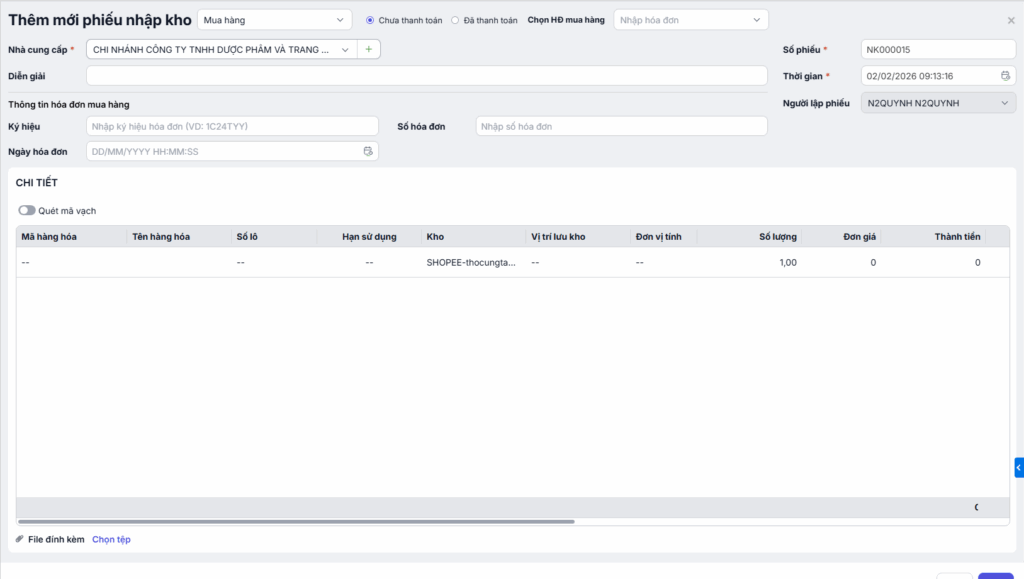The width and height of the screenshot is (1024, 579).
Task: Expand the Nhà cung cấp supplier dropdown
Action: pyautogui.click(x=345, y=49)
